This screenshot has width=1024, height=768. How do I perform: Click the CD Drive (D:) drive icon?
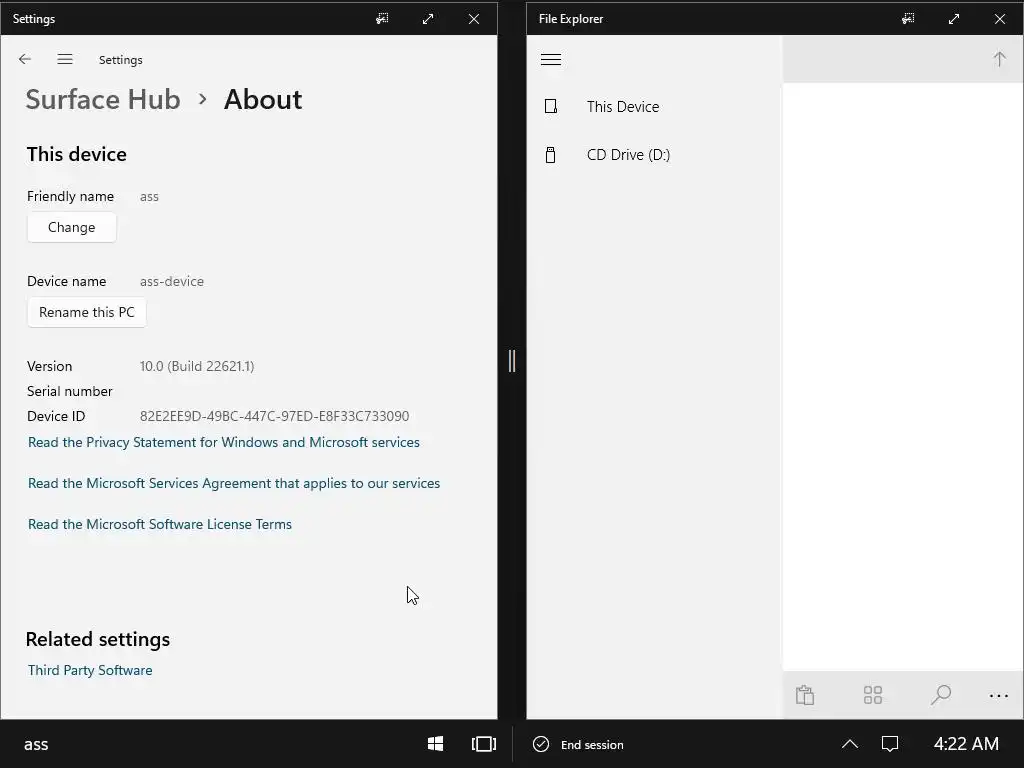[551, 155]
